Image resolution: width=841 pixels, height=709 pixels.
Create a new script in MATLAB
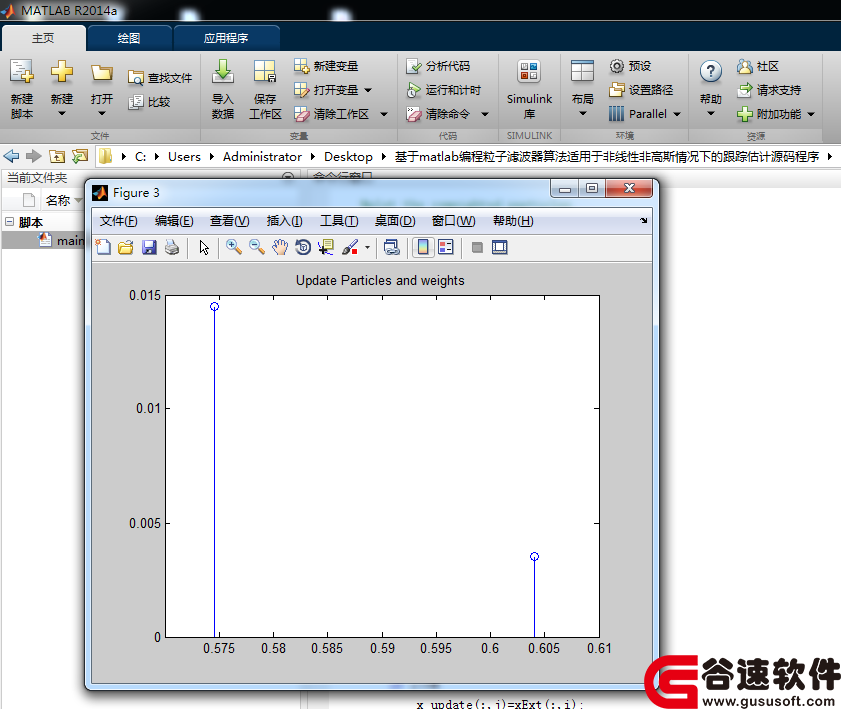tap(21, 89)
